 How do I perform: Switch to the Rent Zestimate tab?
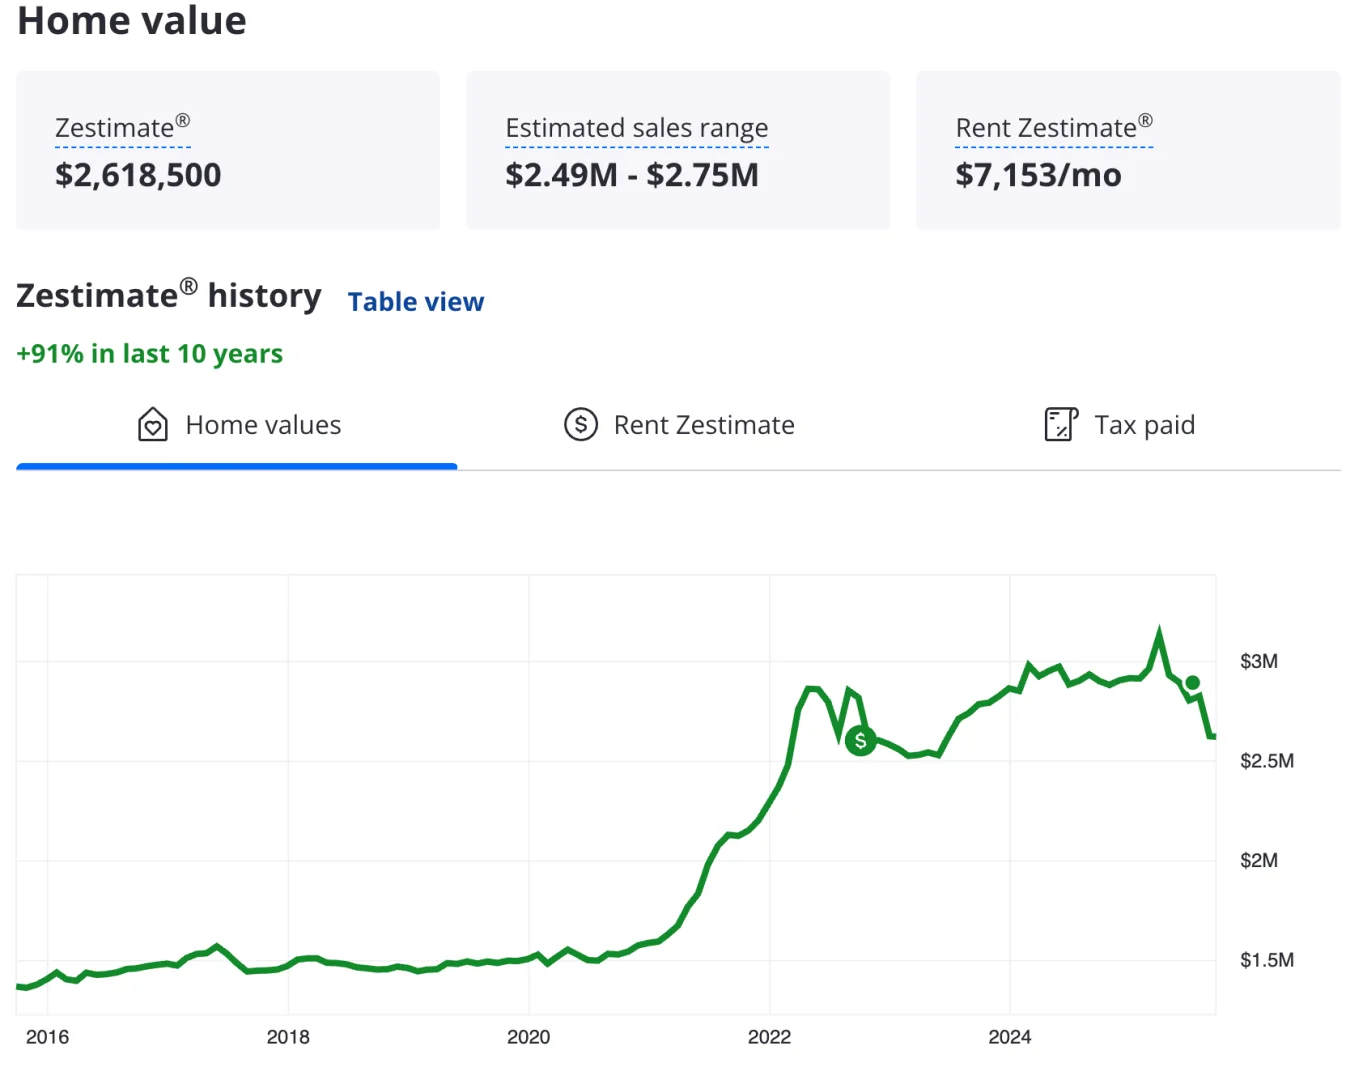(703, 425)
